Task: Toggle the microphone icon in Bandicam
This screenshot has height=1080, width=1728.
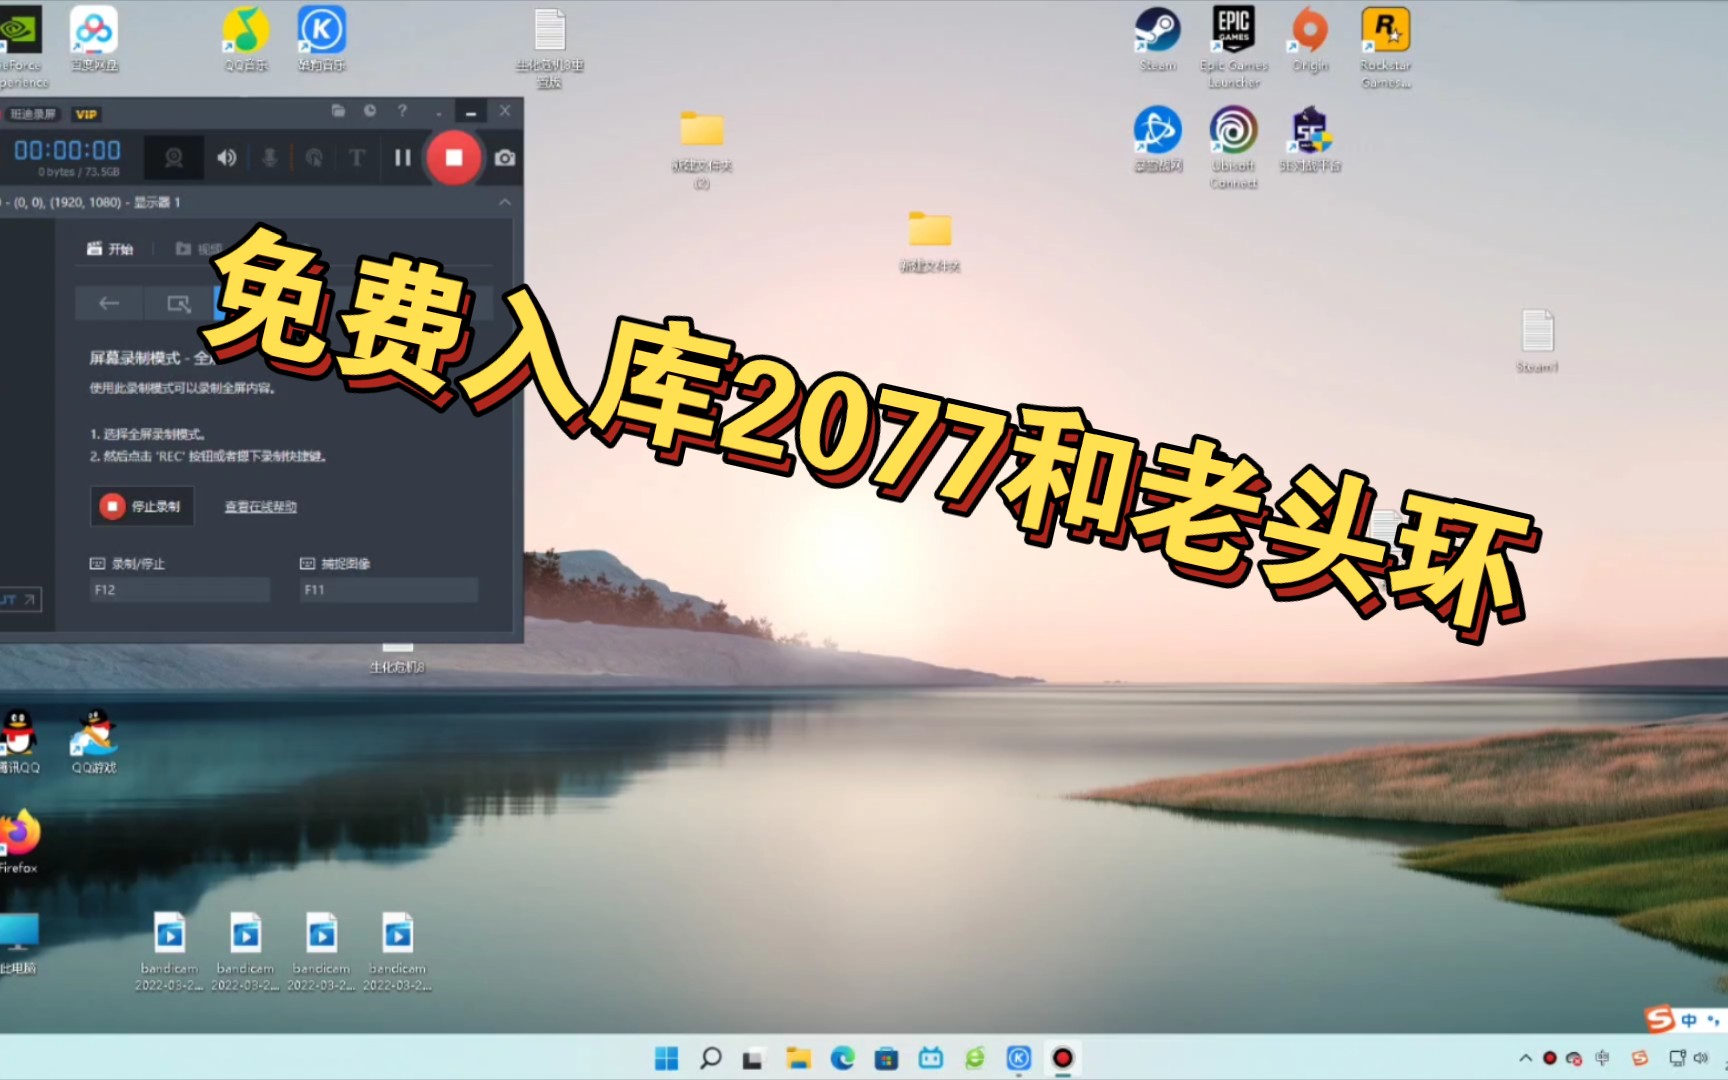Action: [x=270, y=157]
